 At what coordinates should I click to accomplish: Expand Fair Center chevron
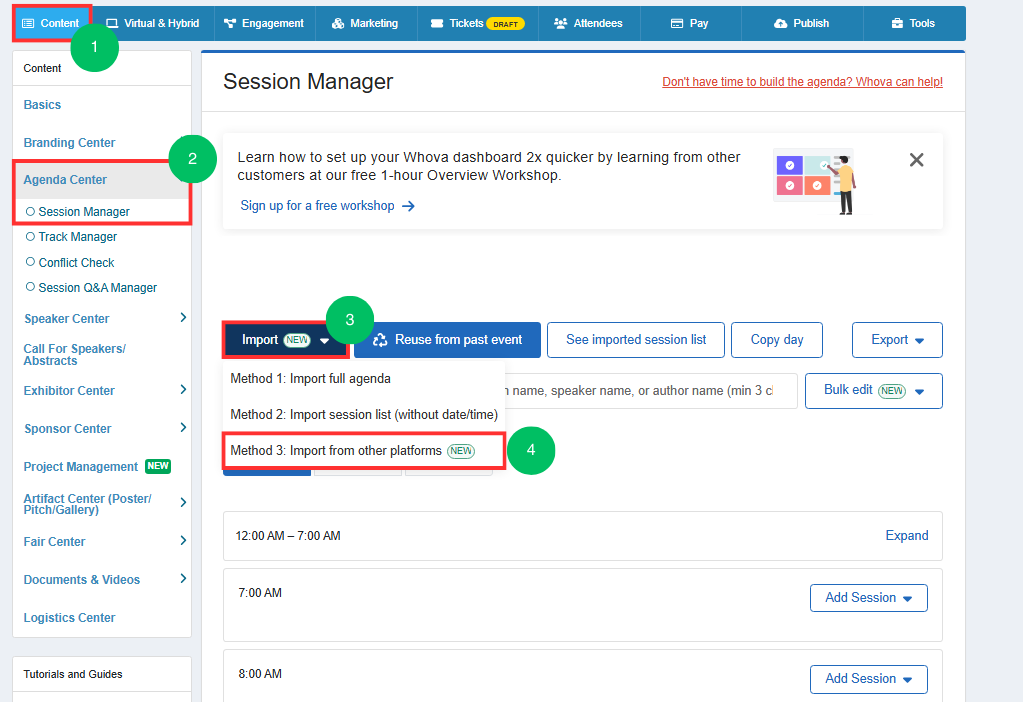coord(183,540)
